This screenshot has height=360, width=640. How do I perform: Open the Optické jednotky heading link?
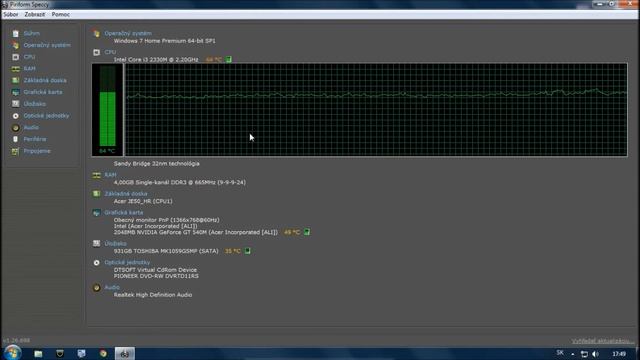[x=127, y=262]
